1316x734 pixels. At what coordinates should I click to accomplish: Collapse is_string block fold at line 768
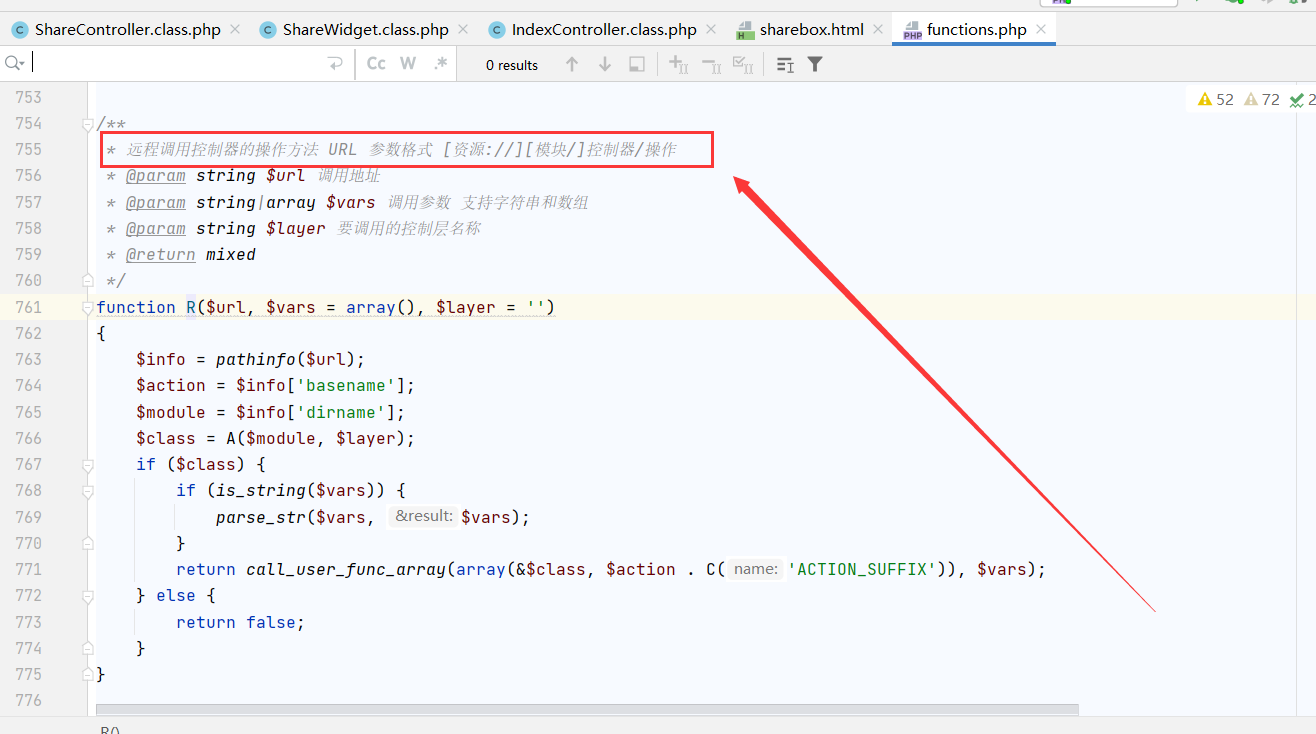pos(88,491)
